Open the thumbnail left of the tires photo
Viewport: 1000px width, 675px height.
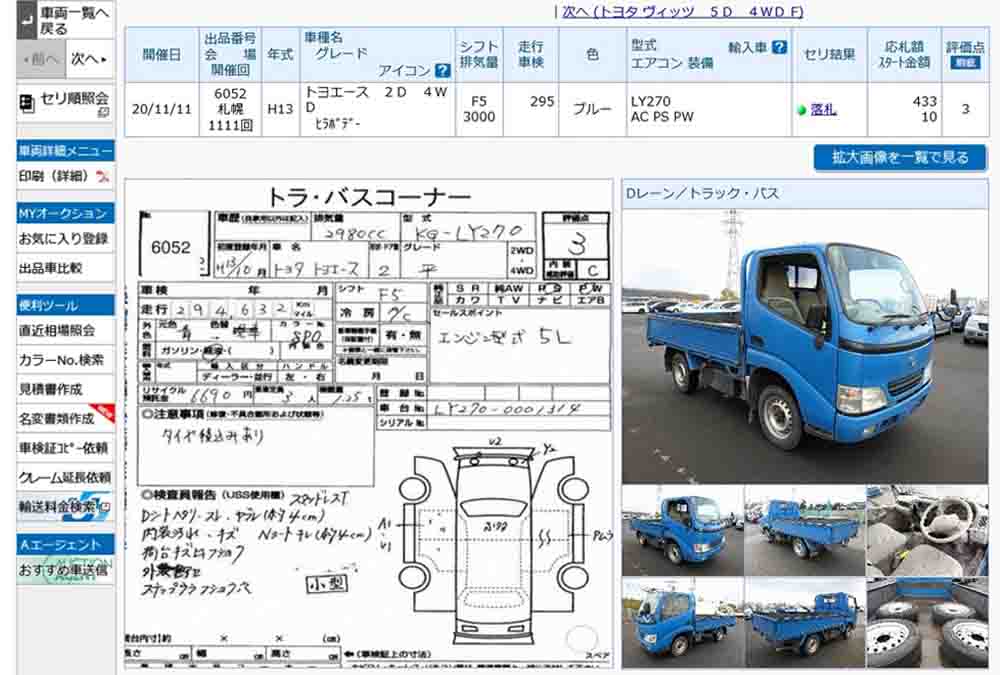(x=805, y=623)
